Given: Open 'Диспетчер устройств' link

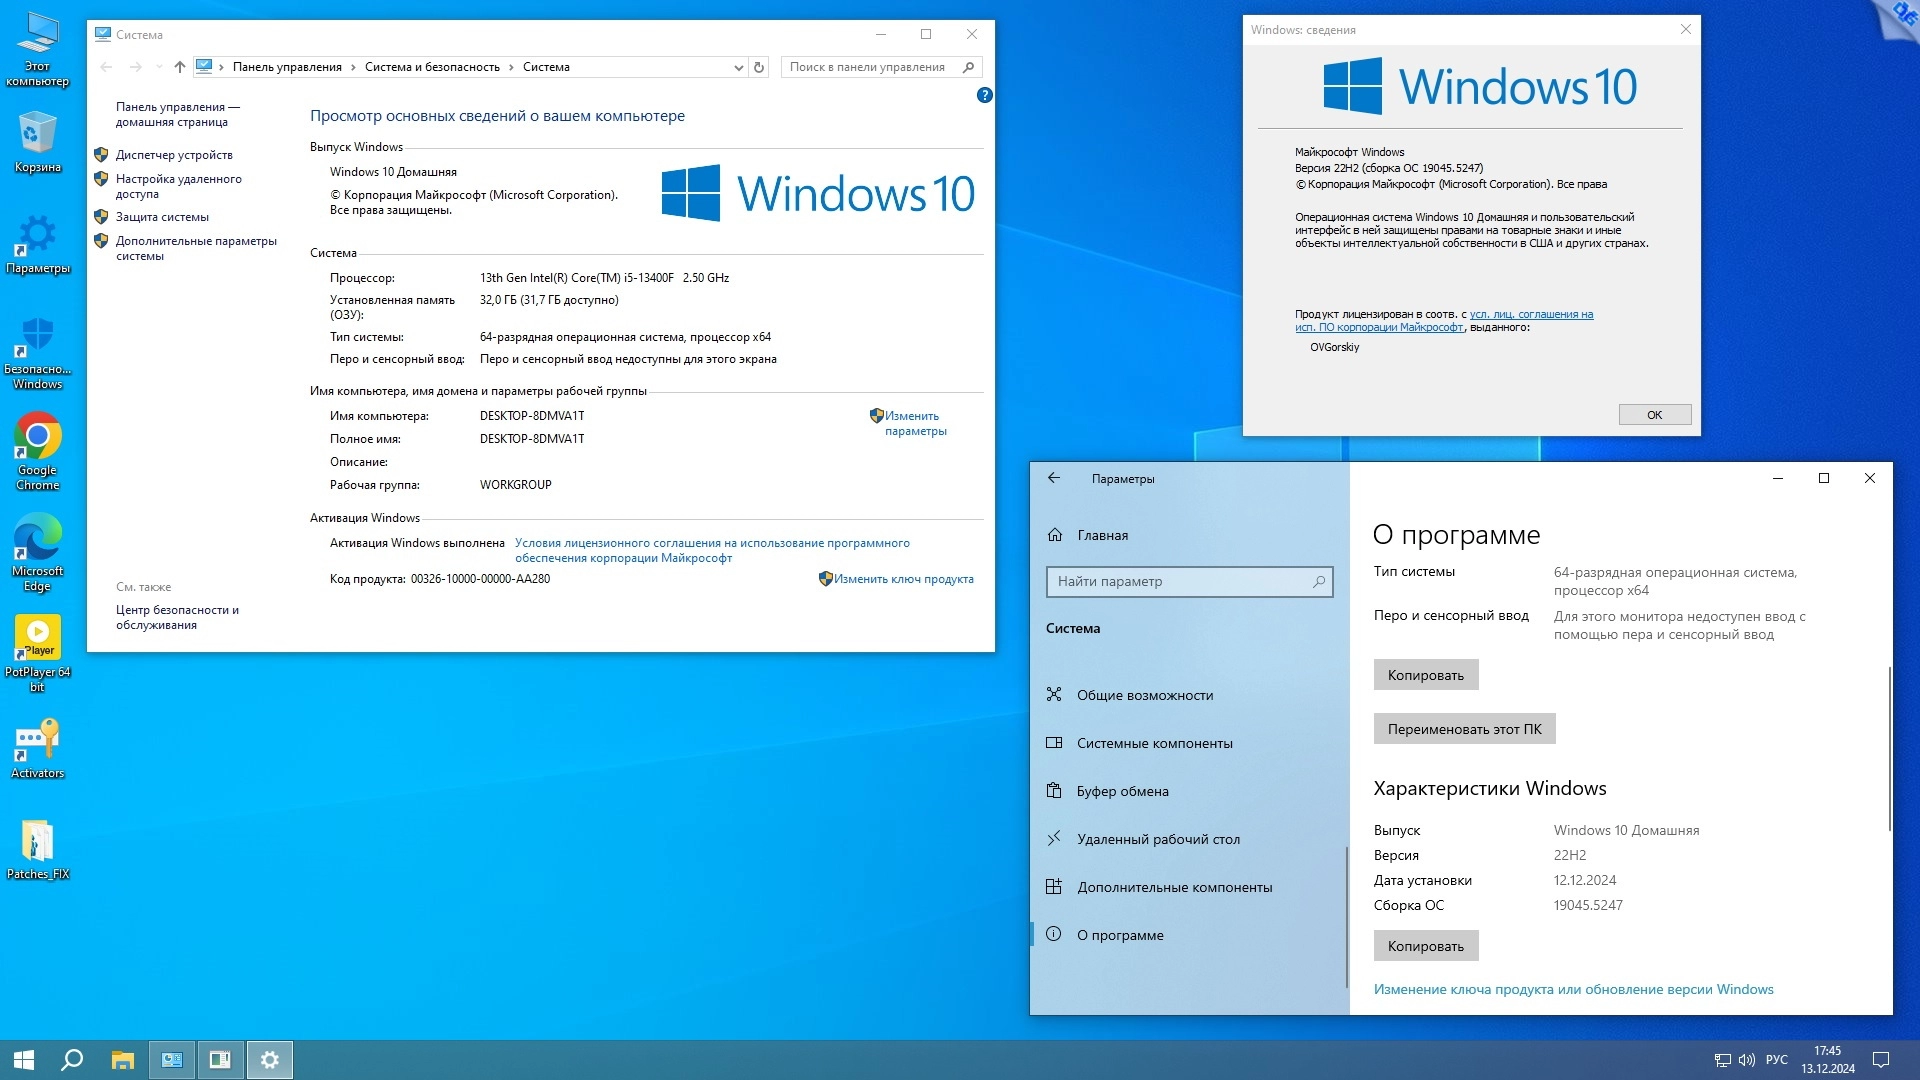Looking at the screenshot, I should tap(174, 155).
